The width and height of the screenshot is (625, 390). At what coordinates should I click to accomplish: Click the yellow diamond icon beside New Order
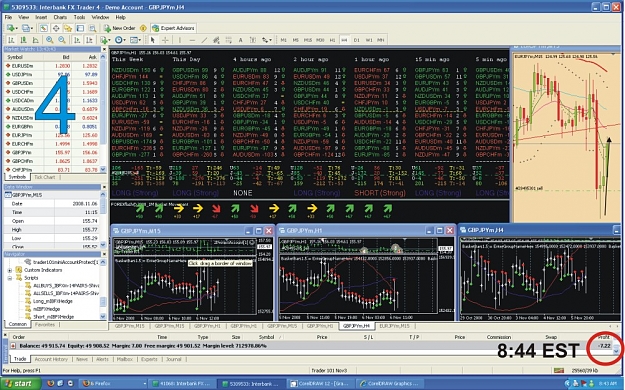tap(143, 28)
